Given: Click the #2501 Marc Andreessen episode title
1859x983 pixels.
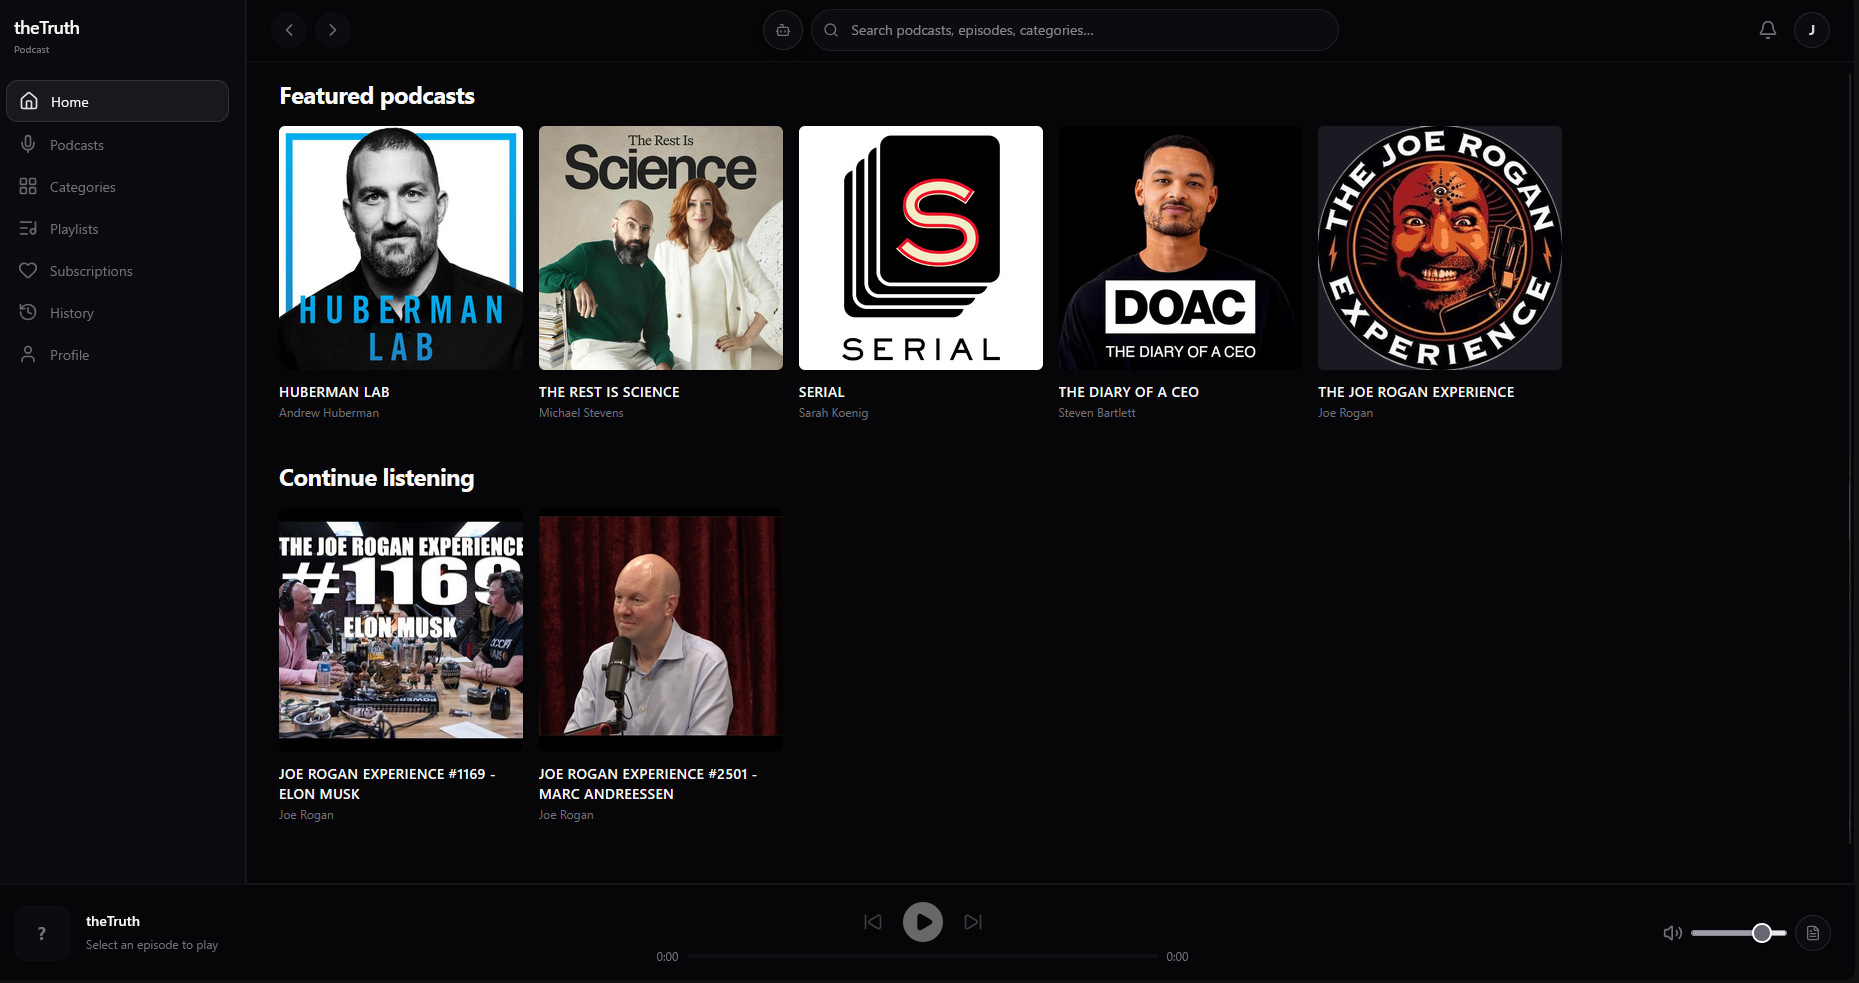Looking at the screenshot, I should [648, 784].
